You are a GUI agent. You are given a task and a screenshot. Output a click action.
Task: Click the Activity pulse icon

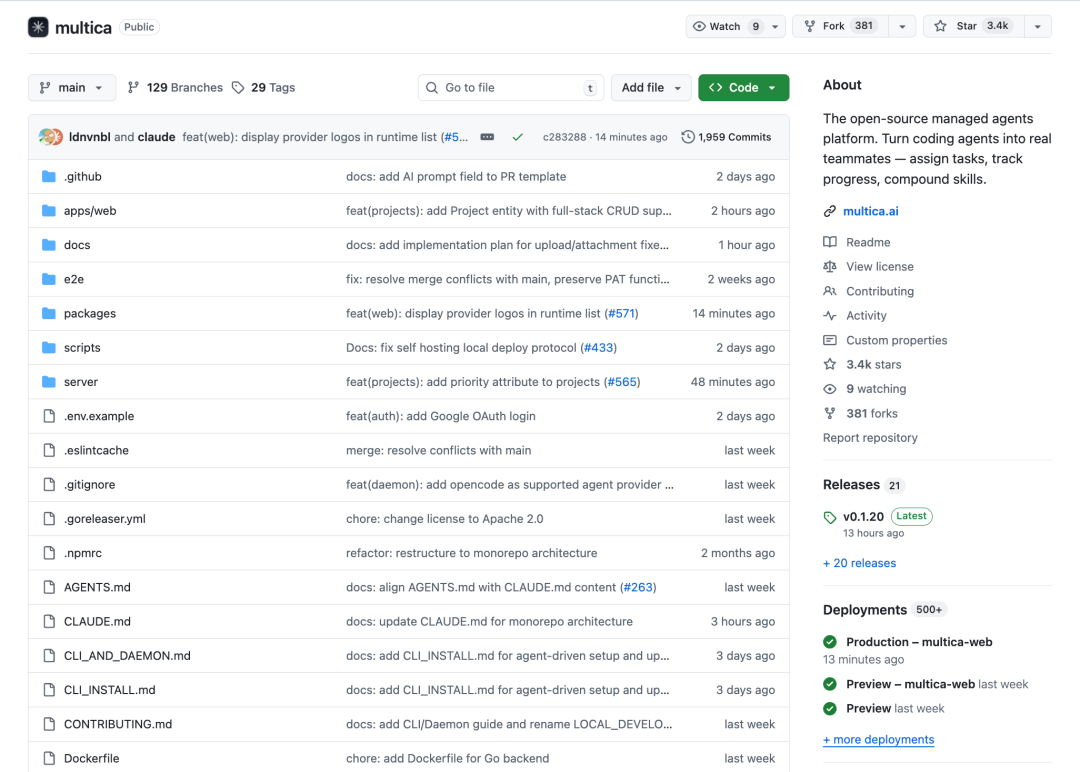(830, 315)
